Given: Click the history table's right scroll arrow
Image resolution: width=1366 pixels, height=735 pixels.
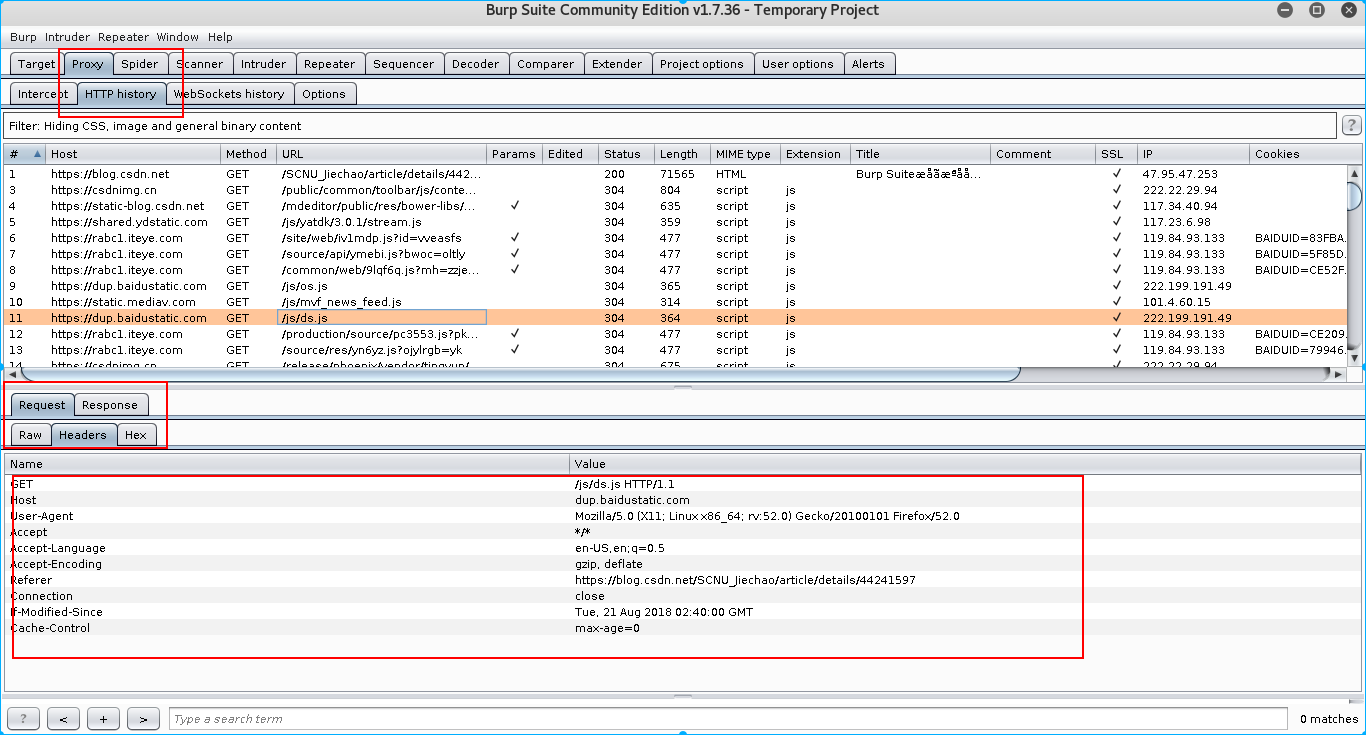Looking at the screenshot, I should [1339, 374].
